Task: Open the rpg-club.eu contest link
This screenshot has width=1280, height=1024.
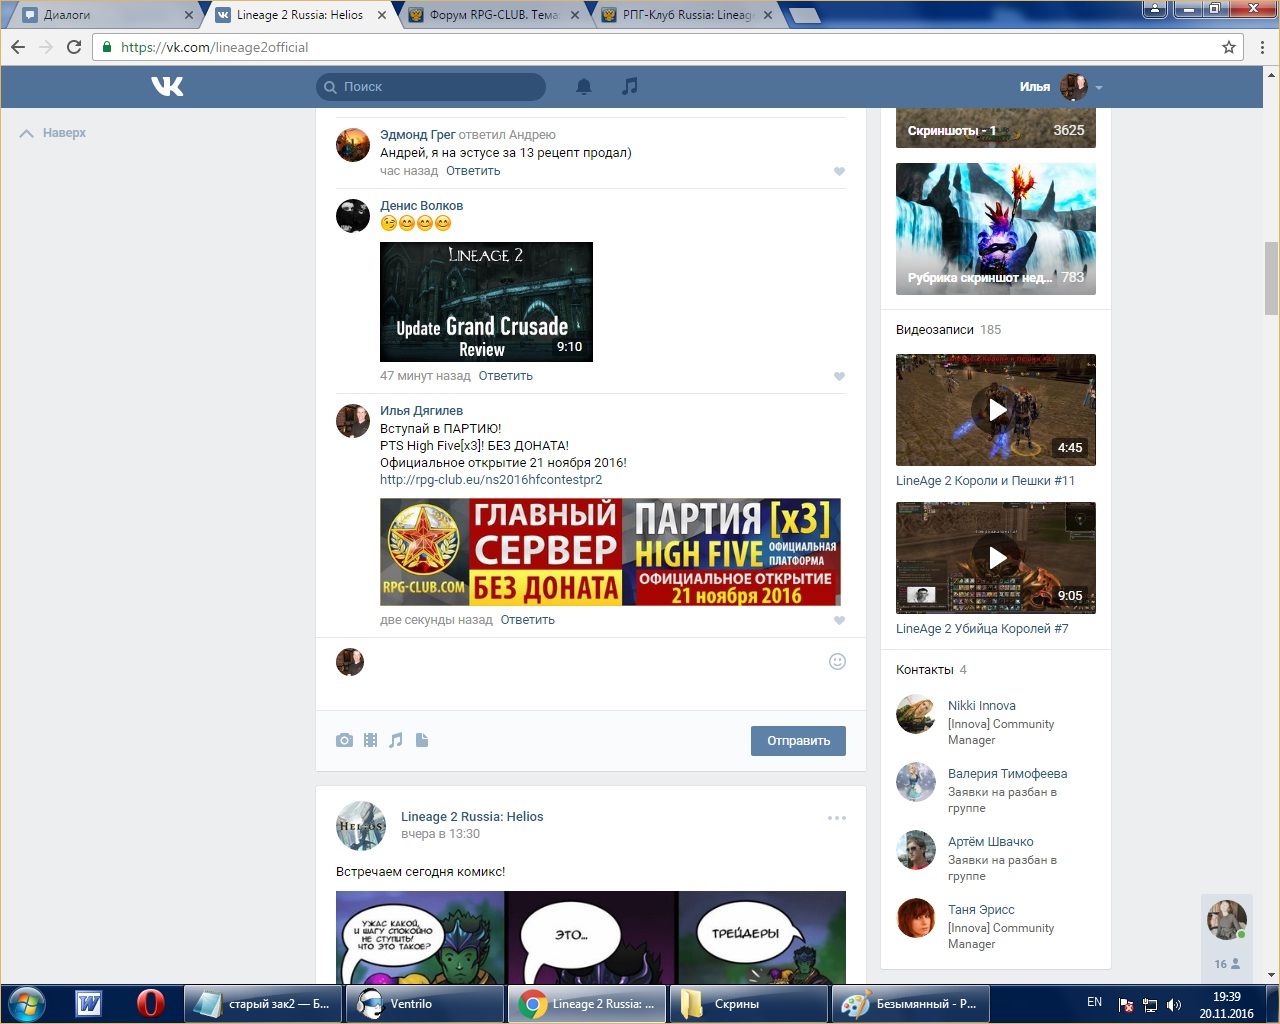Action: 491,480
